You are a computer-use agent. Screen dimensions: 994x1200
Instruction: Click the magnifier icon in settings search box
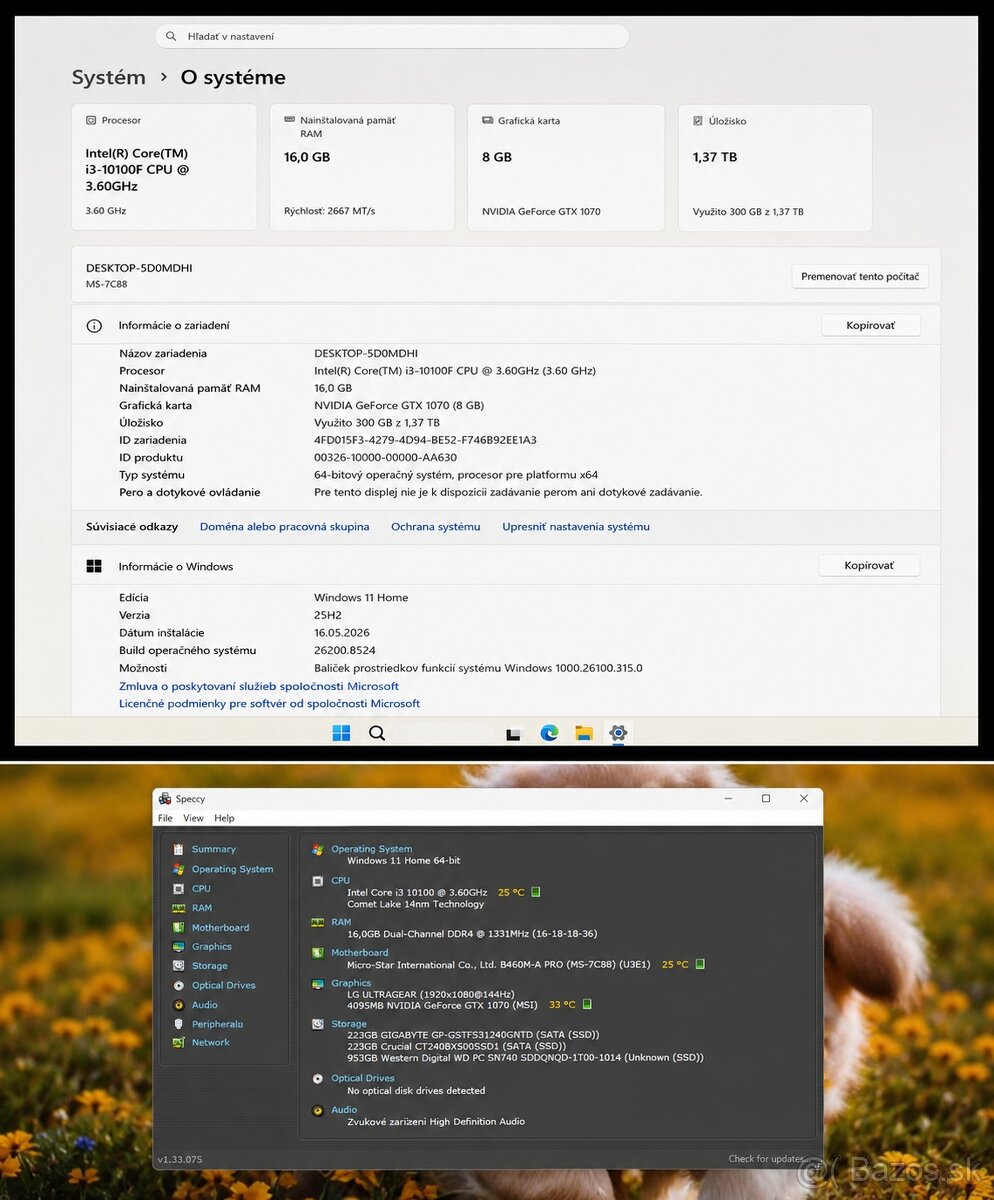click(172, 36)
